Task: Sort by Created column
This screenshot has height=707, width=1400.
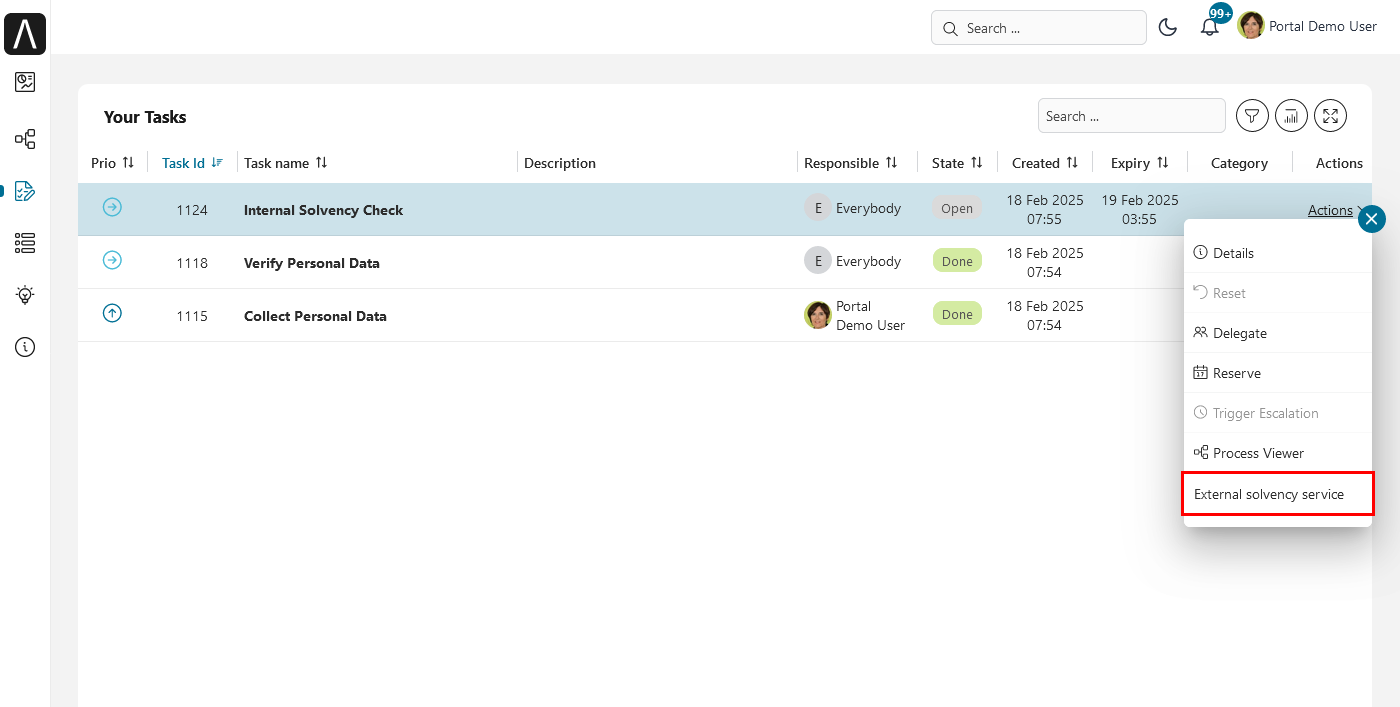Action: (x=1072, y=162)
